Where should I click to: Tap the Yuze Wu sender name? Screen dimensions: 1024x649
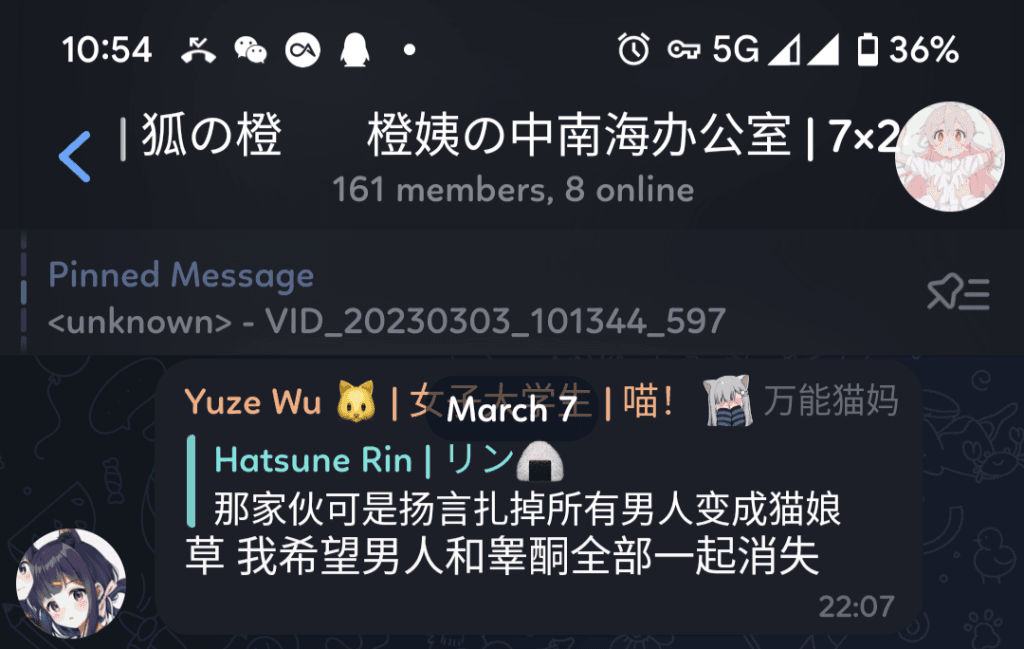(253, 402)
